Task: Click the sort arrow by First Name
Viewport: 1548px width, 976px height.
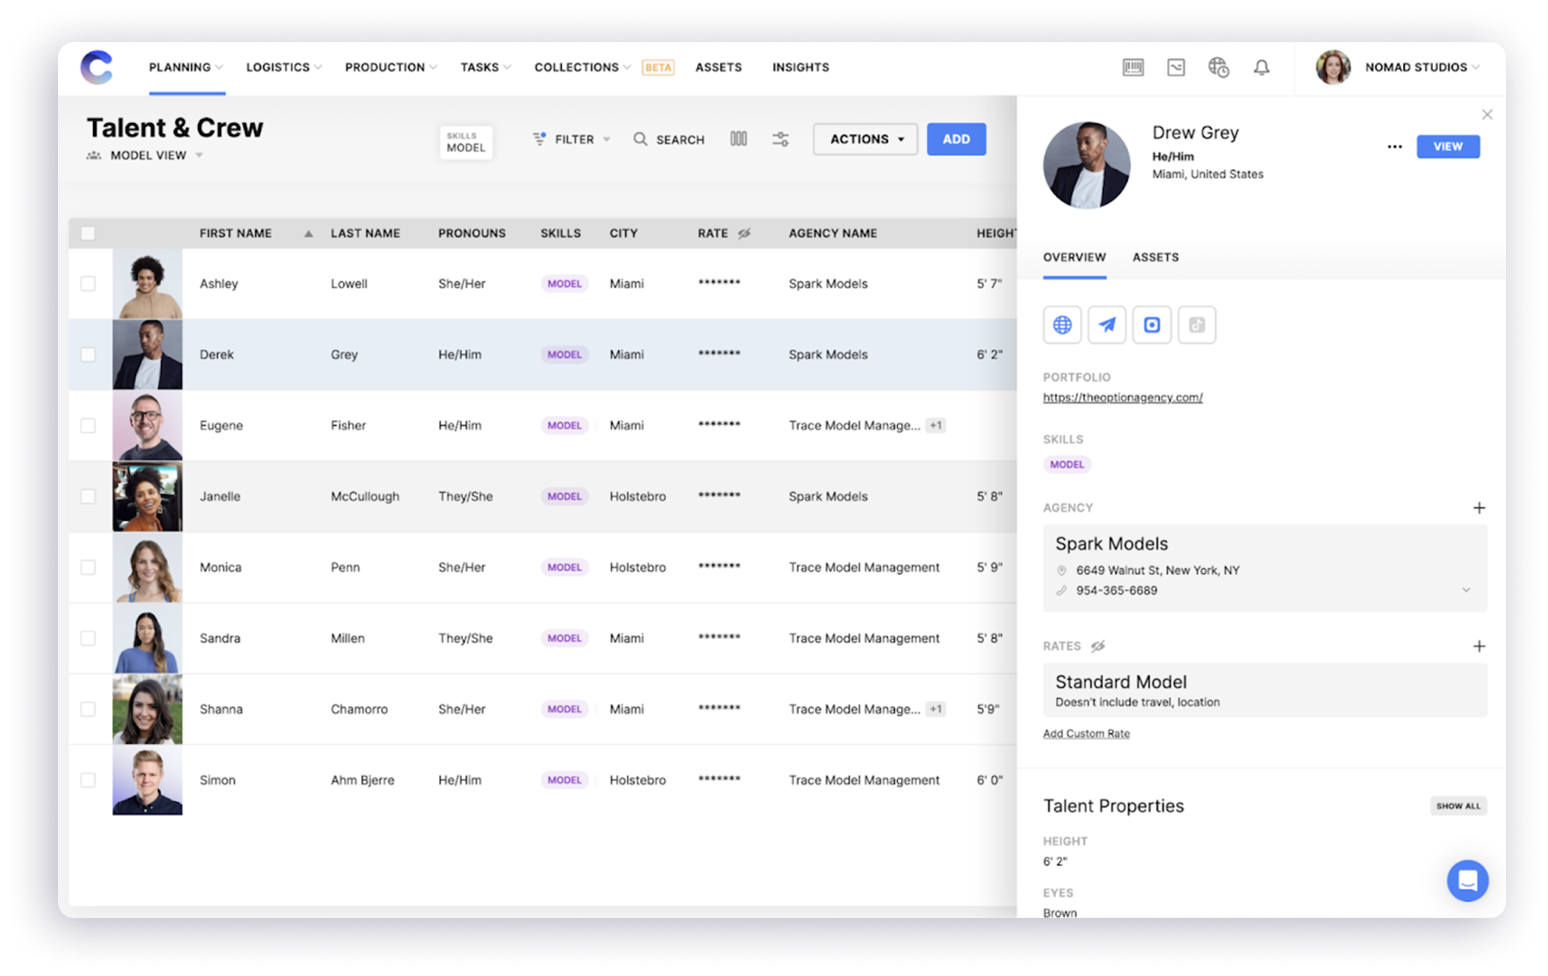Action: (x=308, y=233)
